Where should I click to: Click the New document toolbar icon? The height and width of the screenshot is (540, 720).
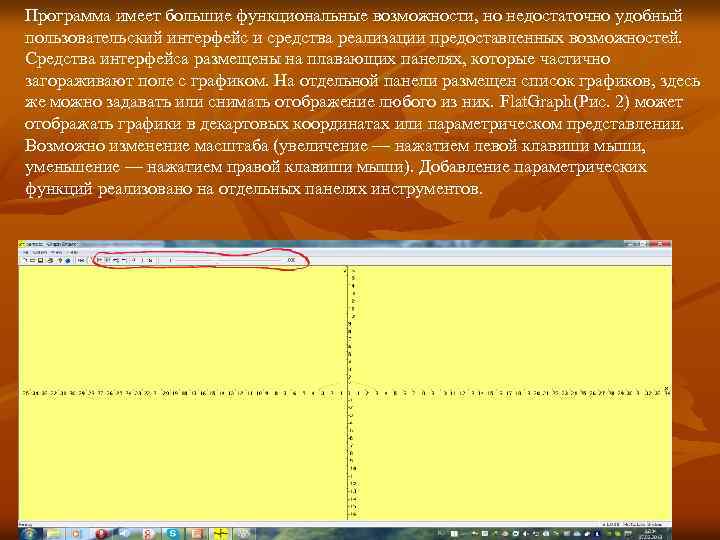pyautogui.click(x=26, y=260)
